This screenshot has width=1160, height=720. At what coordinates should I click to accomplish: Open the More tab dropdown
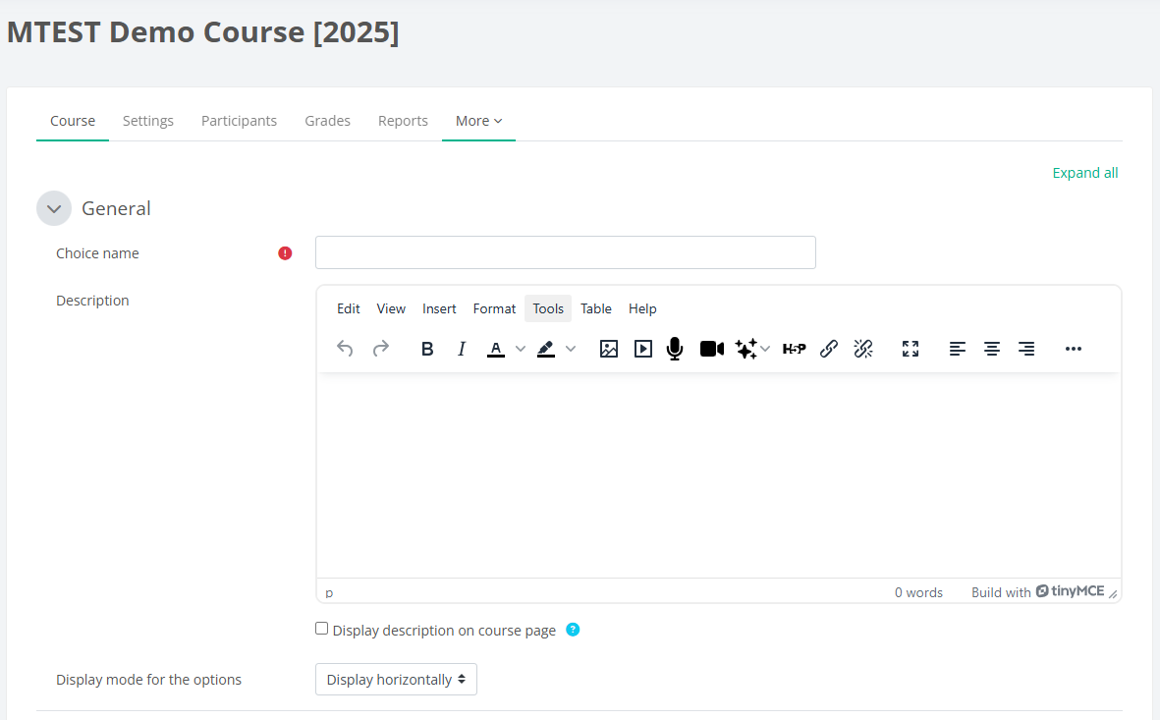click(478, 121)
